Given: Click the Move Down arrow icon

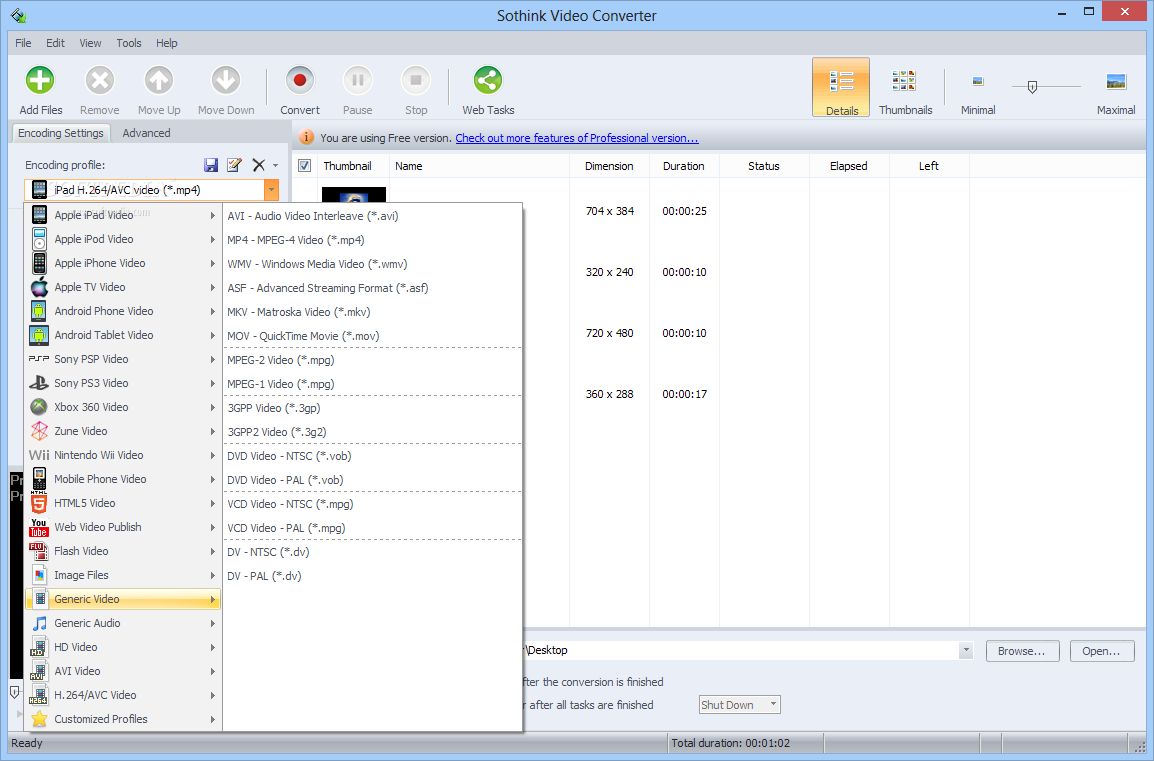Looking at the screenshot, I should [226, 81].
